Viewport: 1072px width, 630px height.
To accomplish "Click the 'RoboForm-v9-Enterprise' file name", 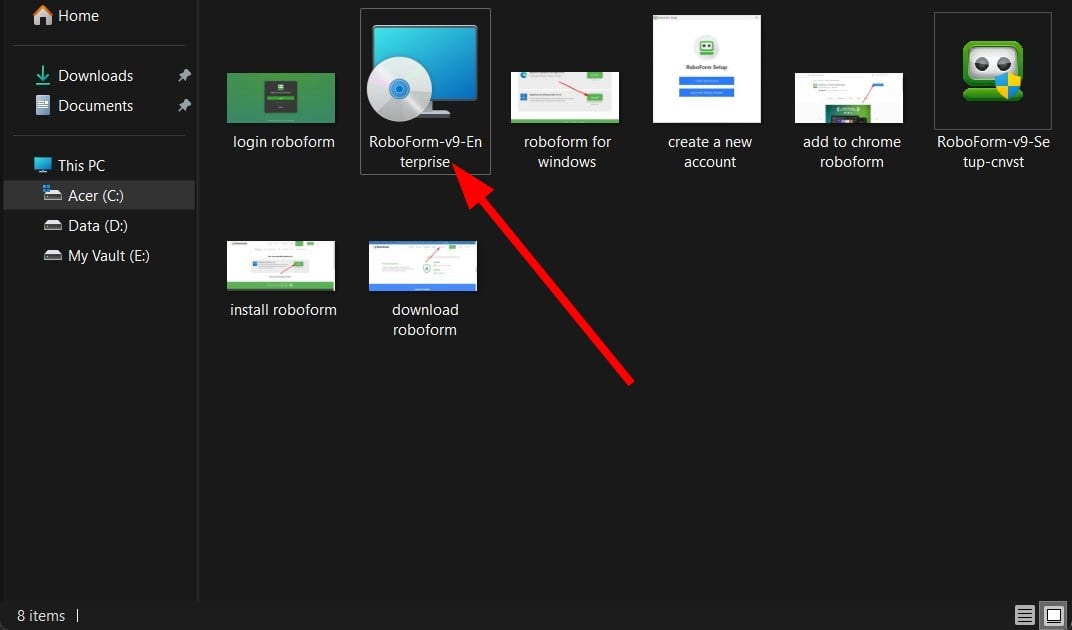I will point(425,152).
